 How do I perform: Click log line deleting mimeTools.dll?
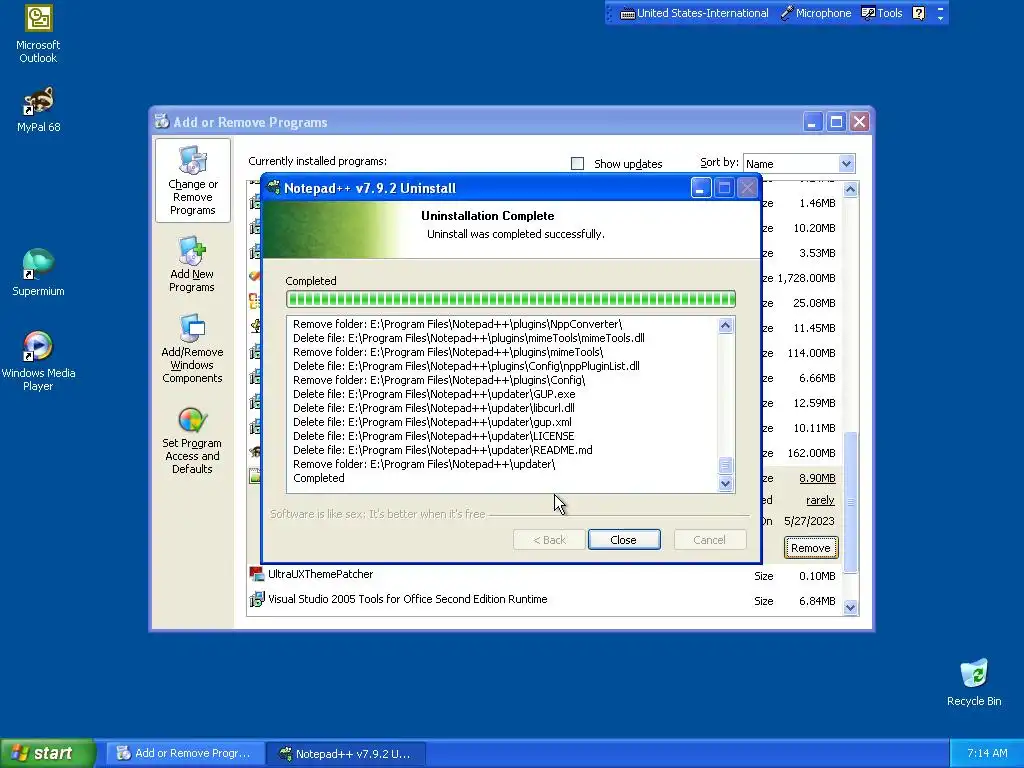click(468, 338)
